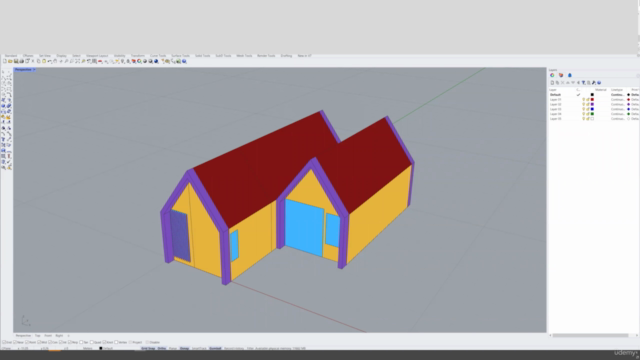
Task: Click the Delete layer X icon
Action: coord(562,82)
